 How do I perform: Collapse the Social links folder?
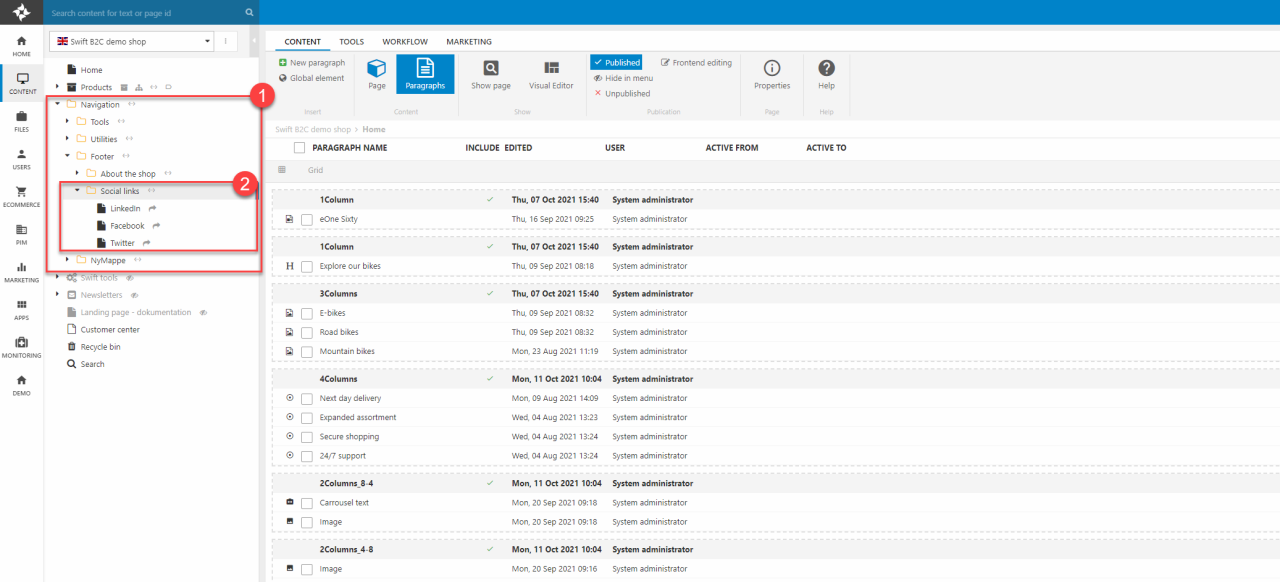tap(77, 191)
